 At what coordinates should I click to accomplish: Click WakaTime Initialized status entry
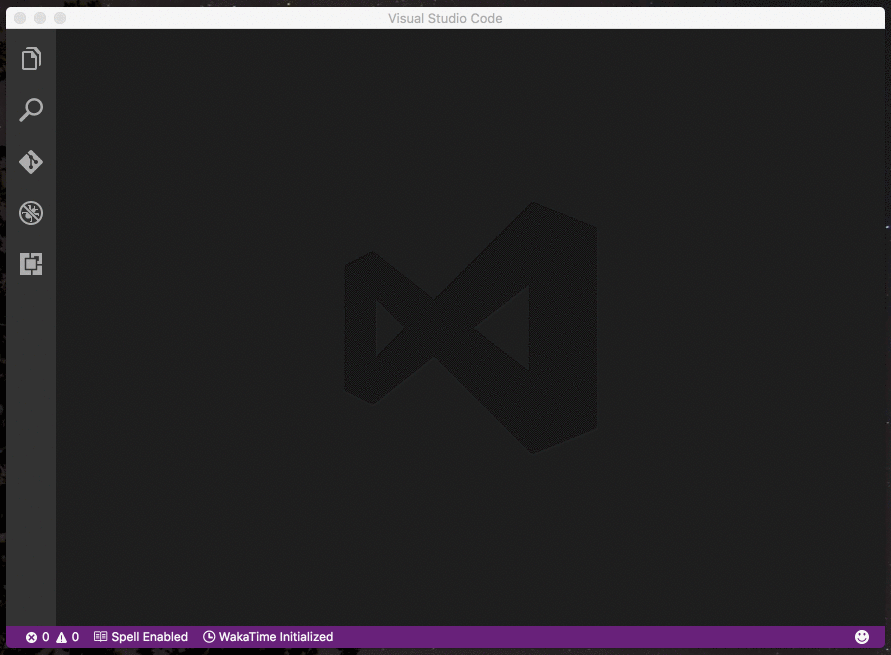[268, 637]
